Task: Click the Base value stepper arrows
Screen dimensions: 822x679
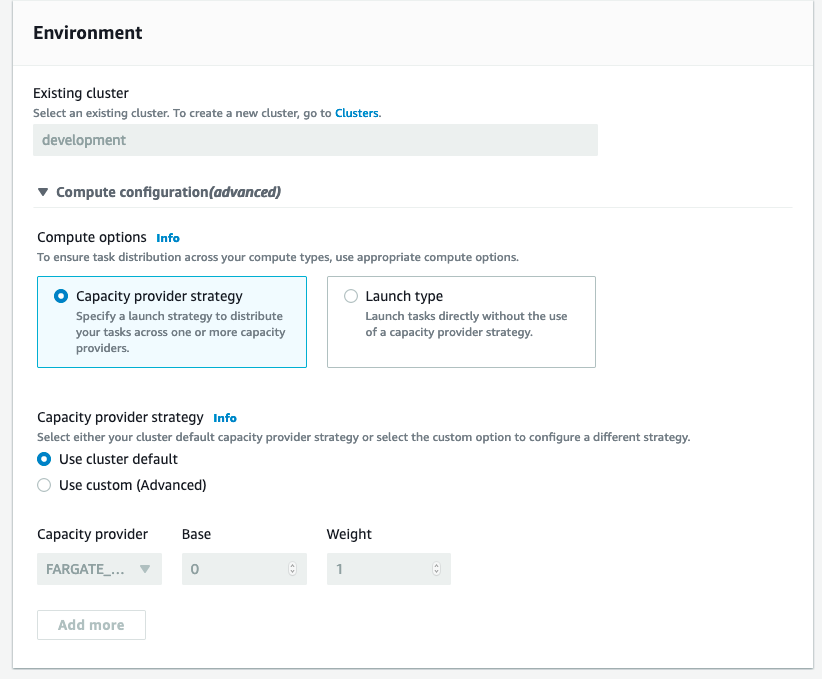Action: [x=292, y=569]
